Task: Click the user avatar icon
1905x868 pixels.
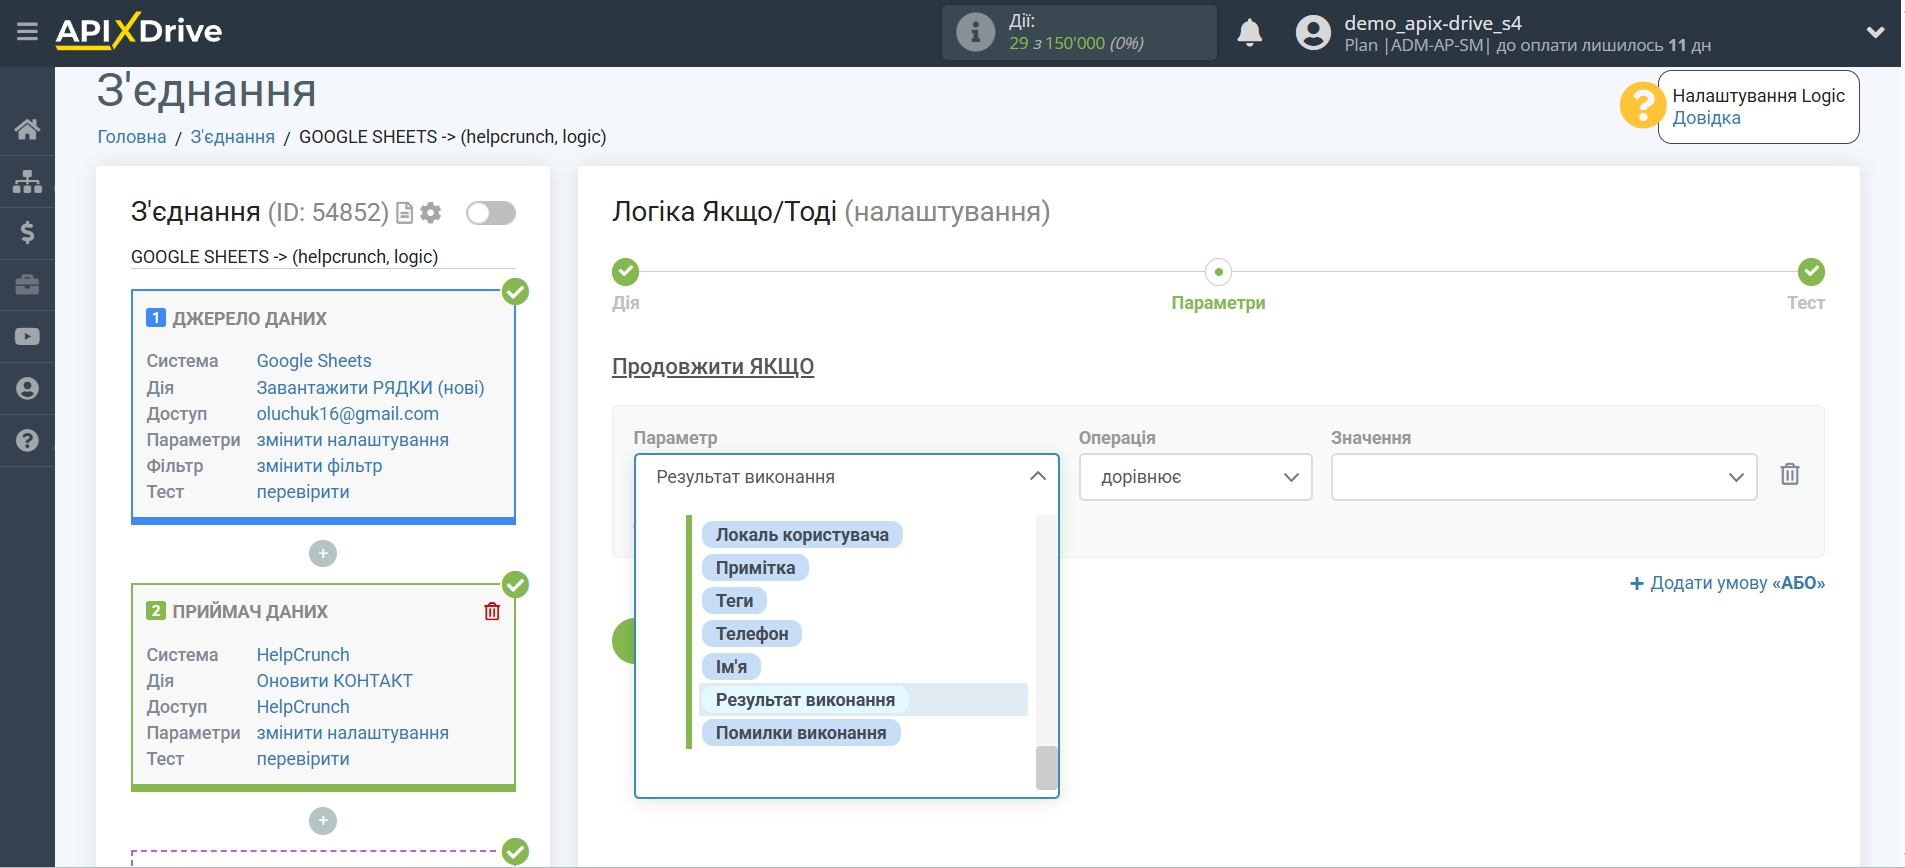Action: (1313, 33)
